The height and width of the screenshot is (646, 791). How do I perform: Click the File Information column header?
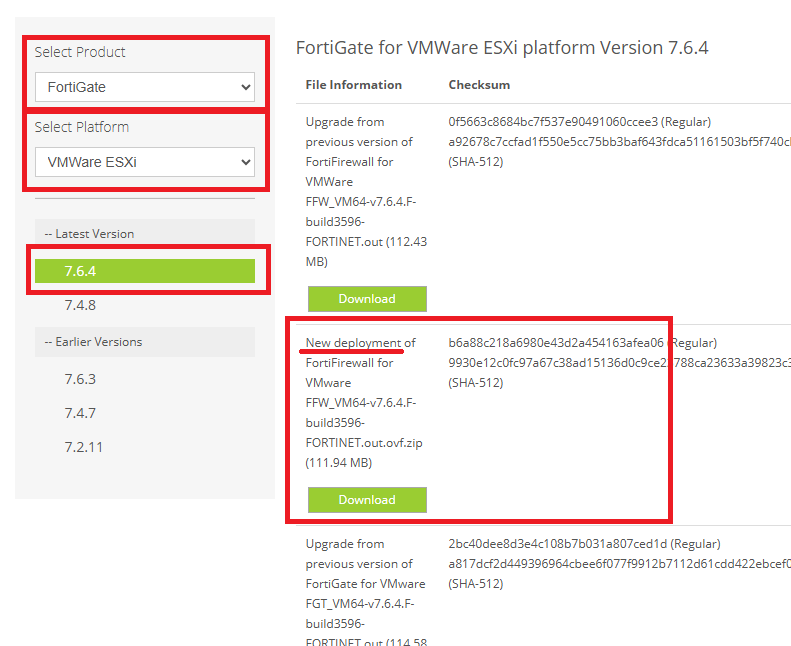354,85
